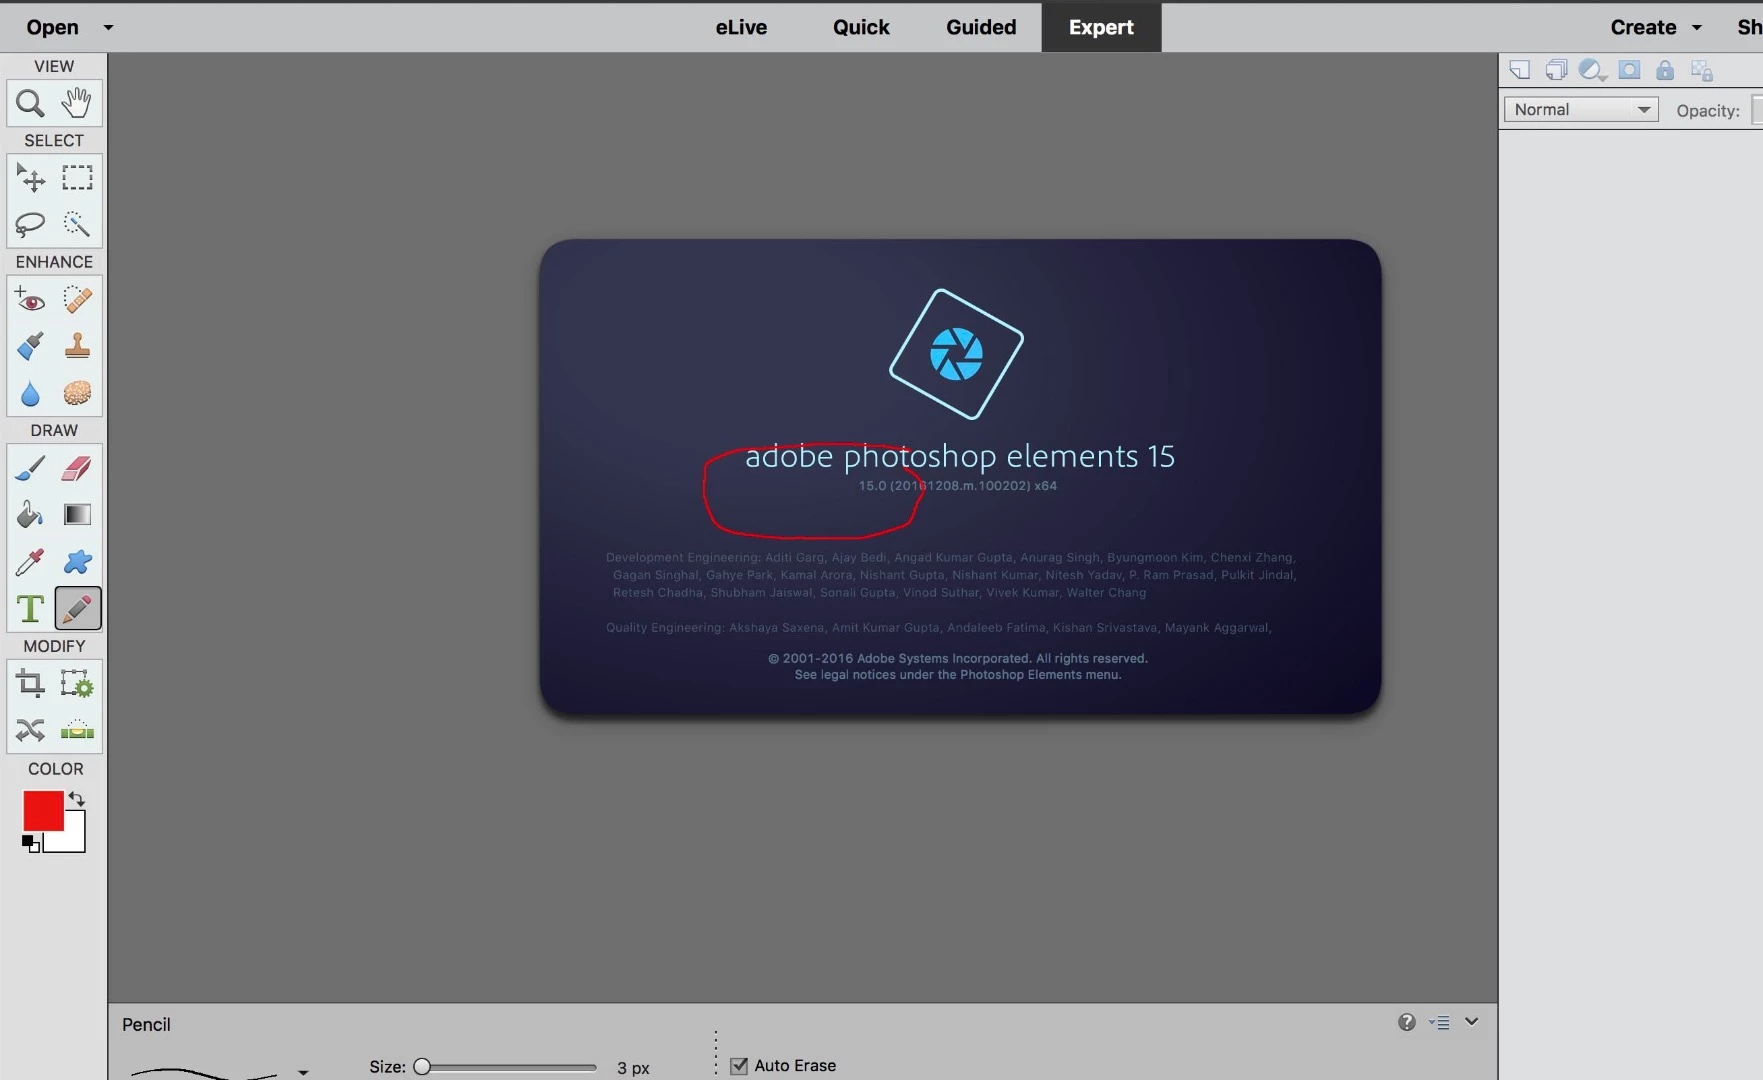Switch to the Expert edit tab
The image size is (1763, 1080).
[x=1101, y=27]
